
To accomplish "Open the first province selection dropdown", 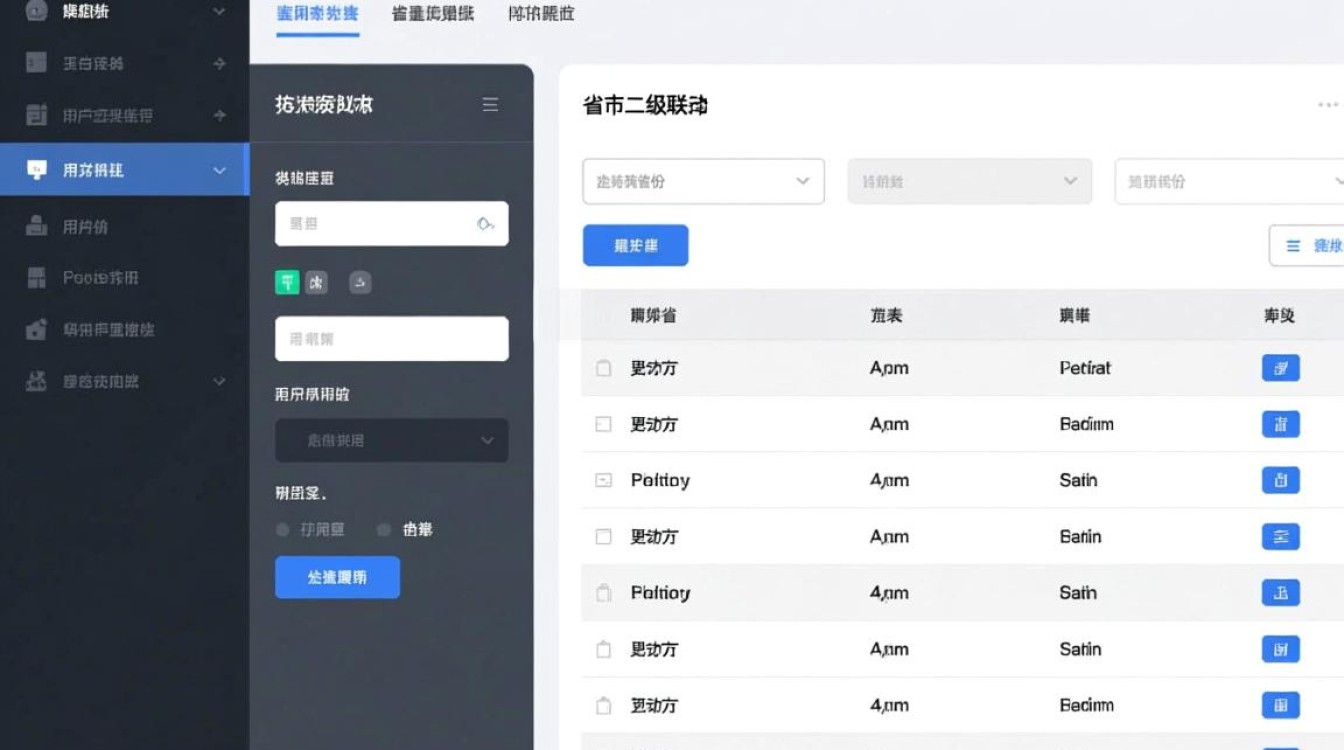I will click(x=702, y=181).
